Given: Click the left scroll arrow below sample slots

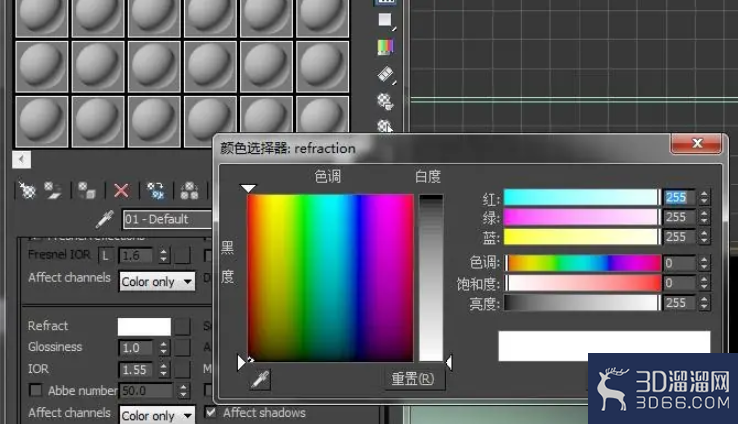Looking at the screenshot, I should (21, 160).
